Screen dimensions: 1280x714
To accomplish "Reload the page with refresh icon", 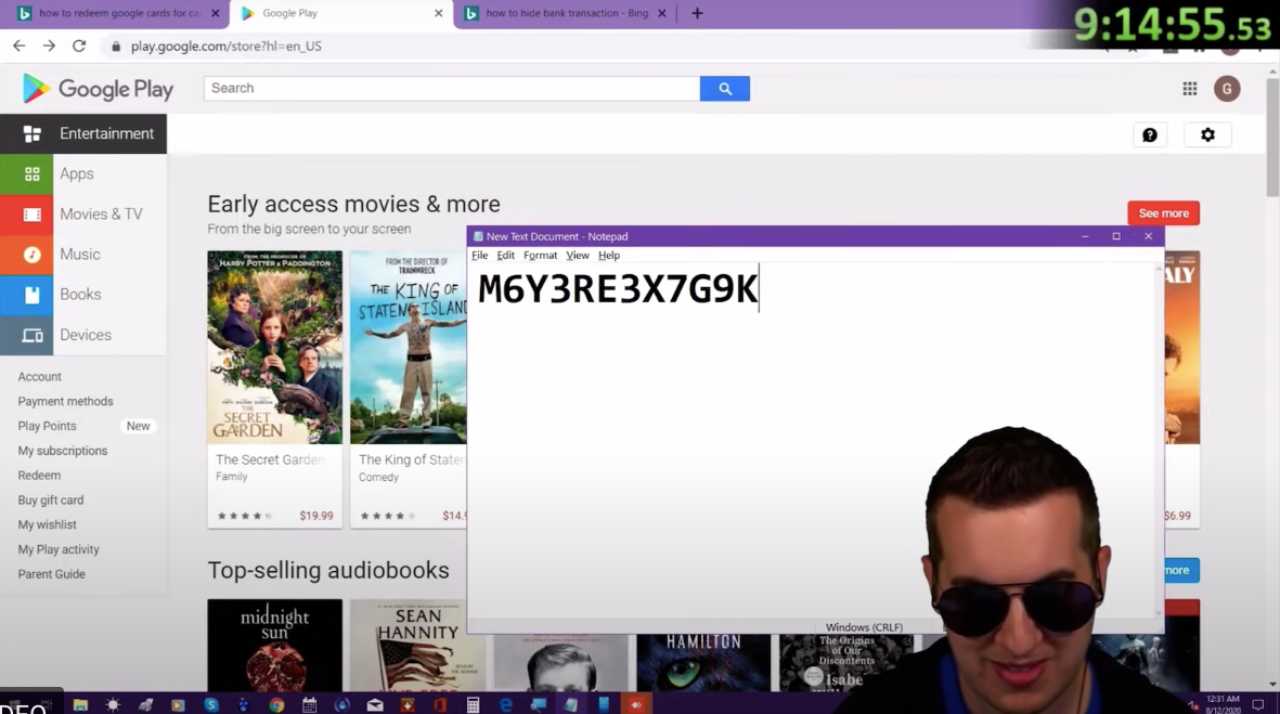I will pos(79,46).
